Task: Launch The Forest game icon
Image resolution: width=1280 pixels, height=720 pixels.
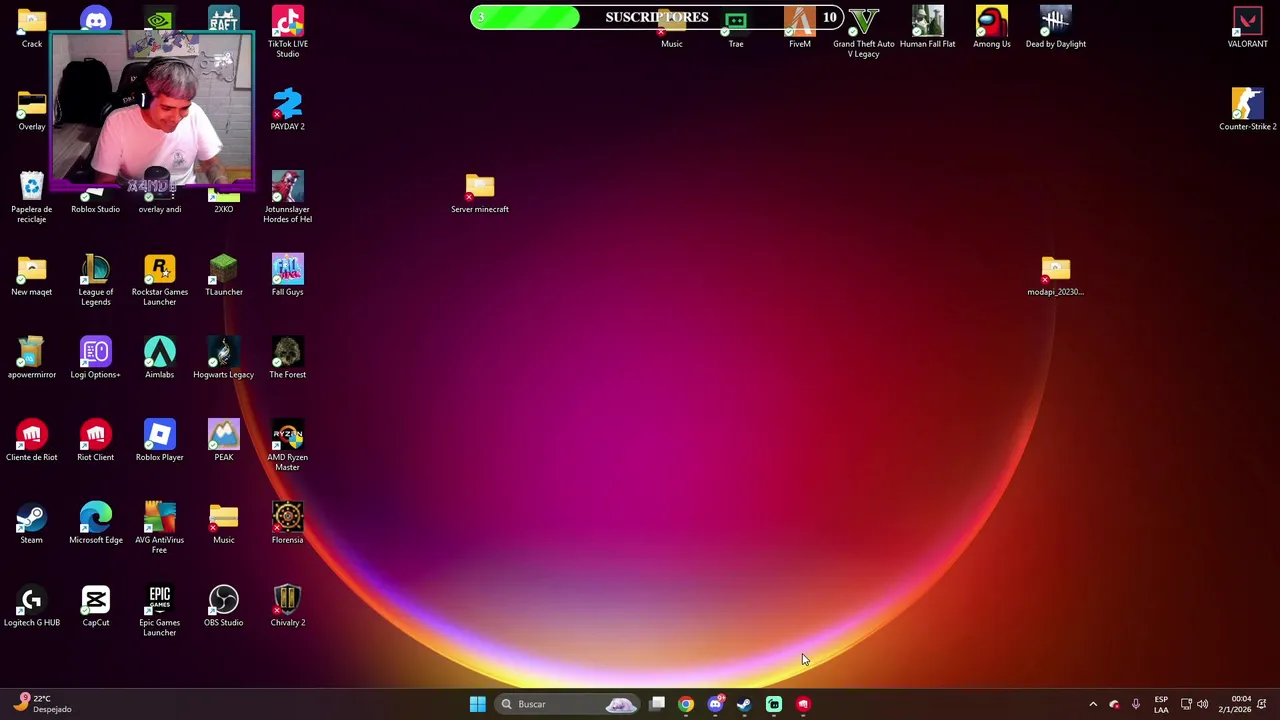Action: tap(287, 357)
